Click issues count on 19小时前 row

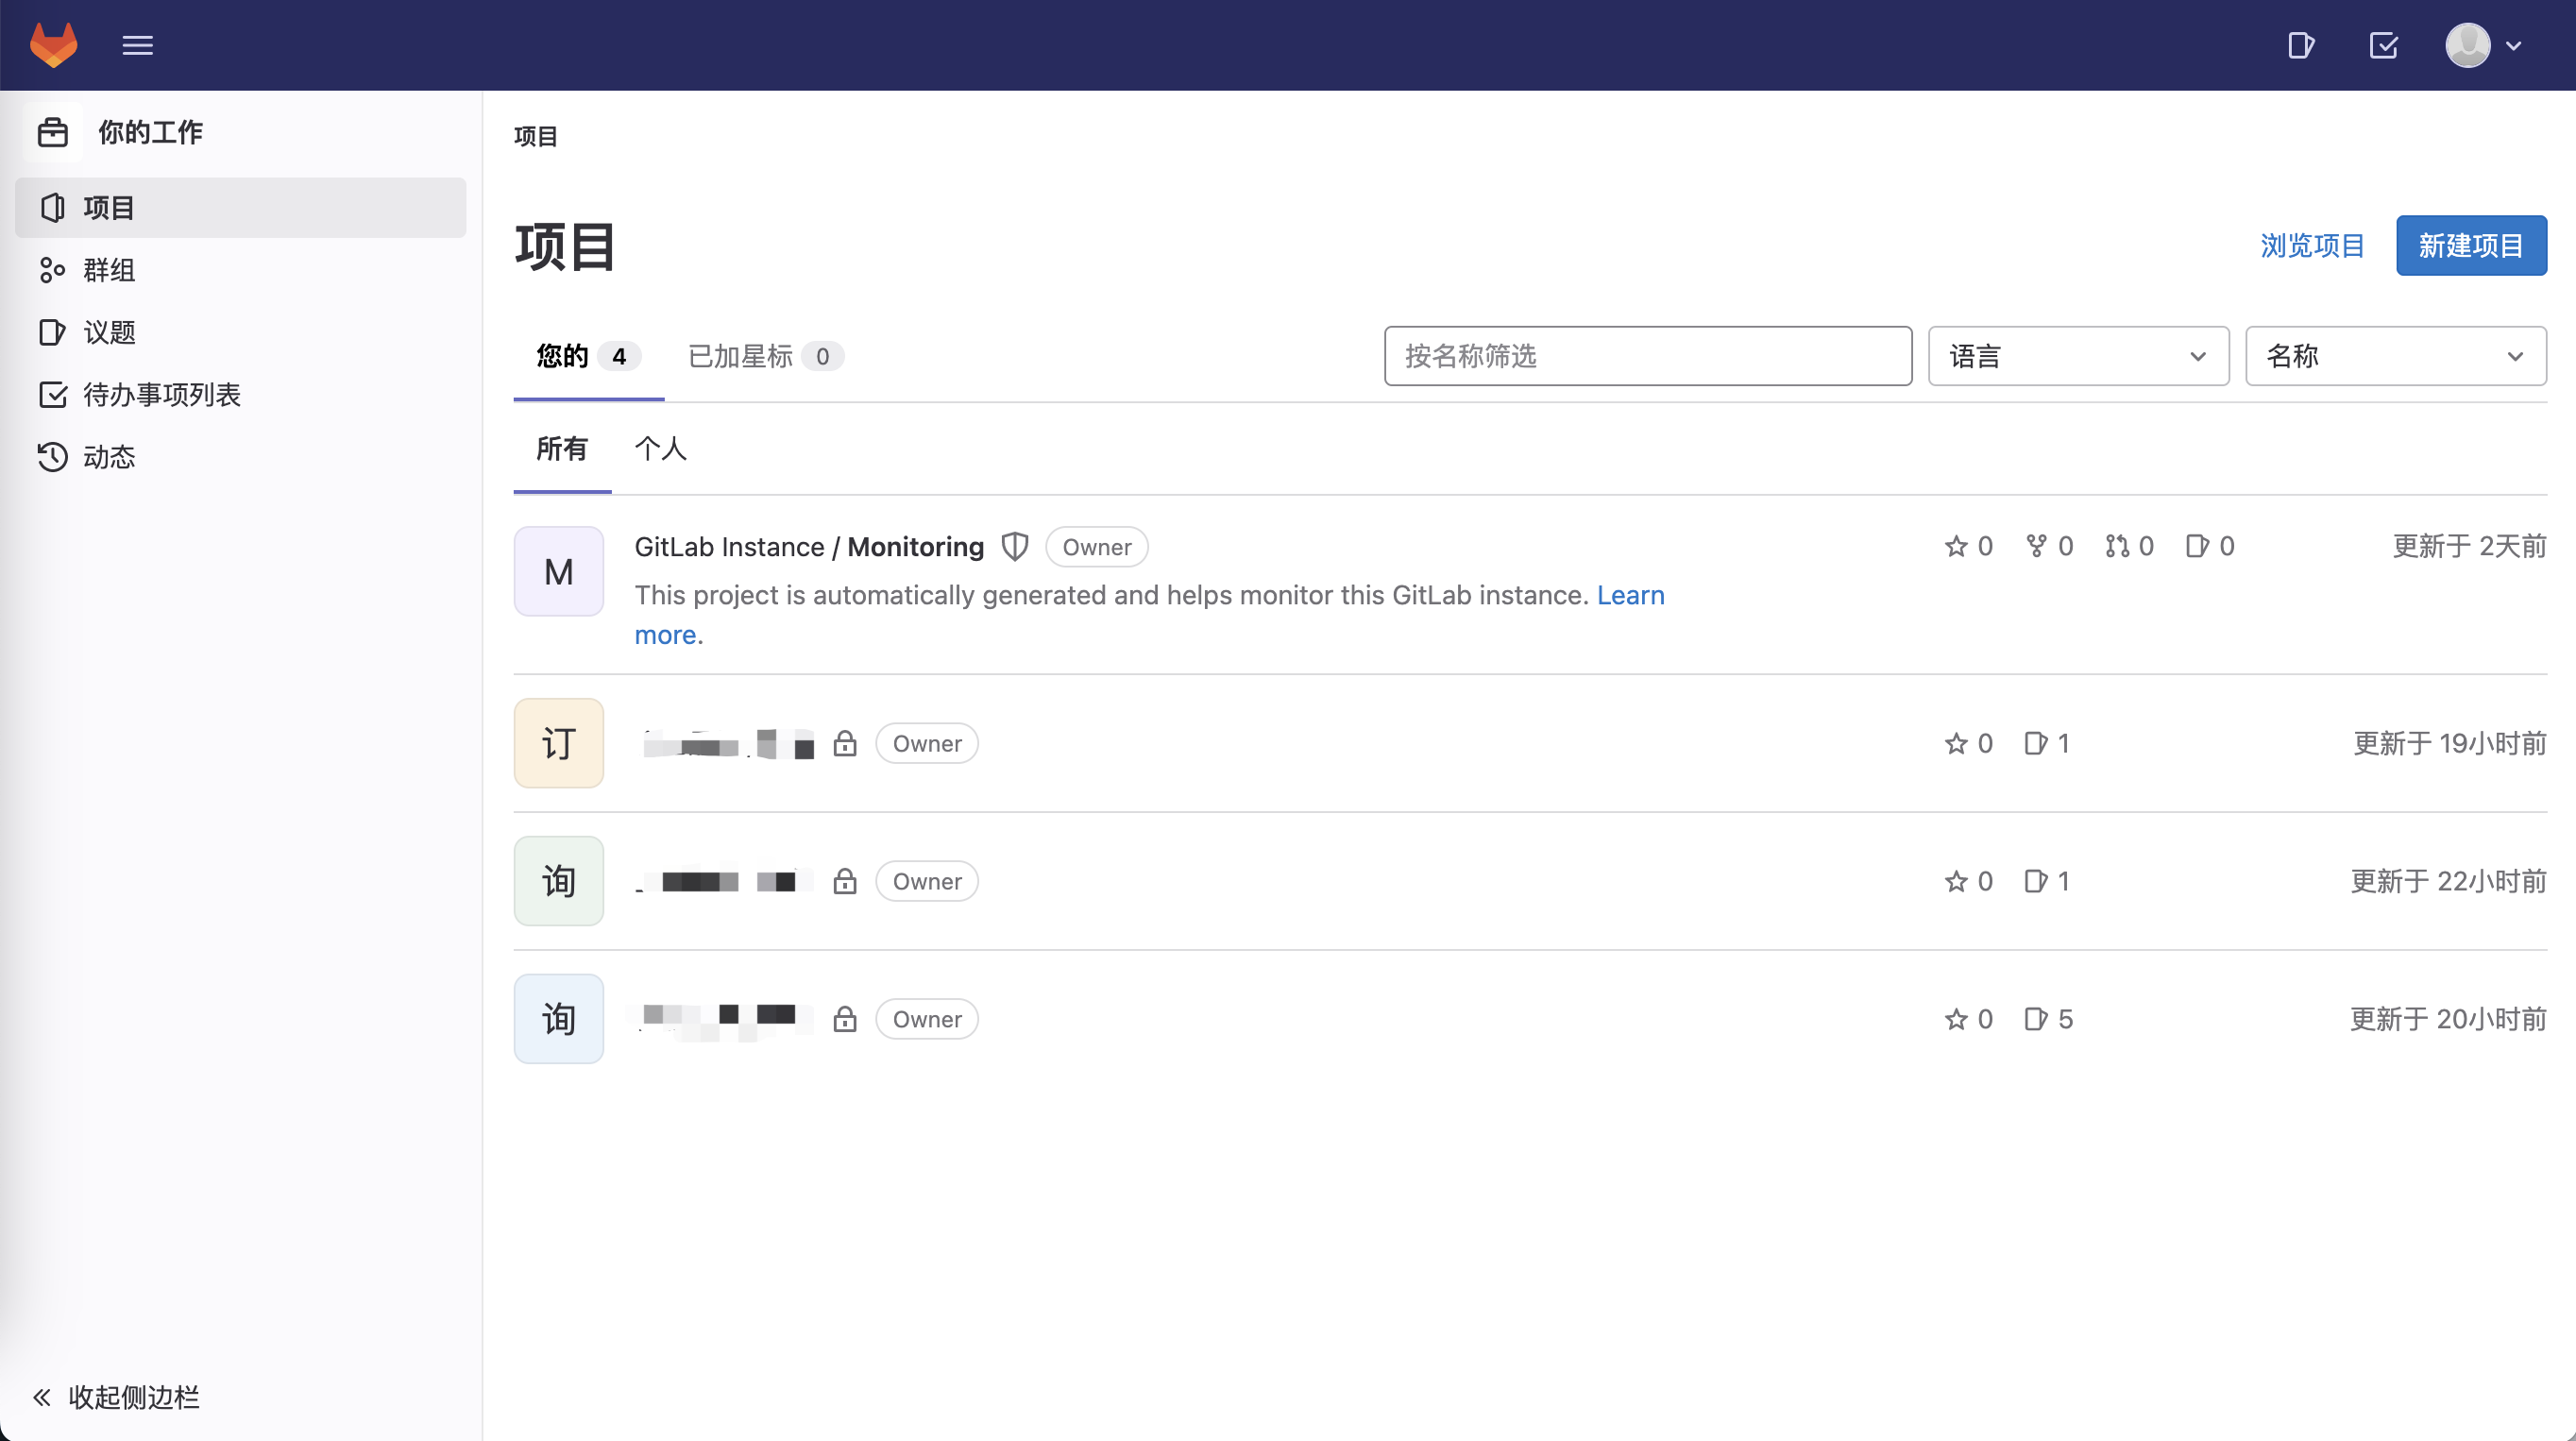[x=2046, y=743]
